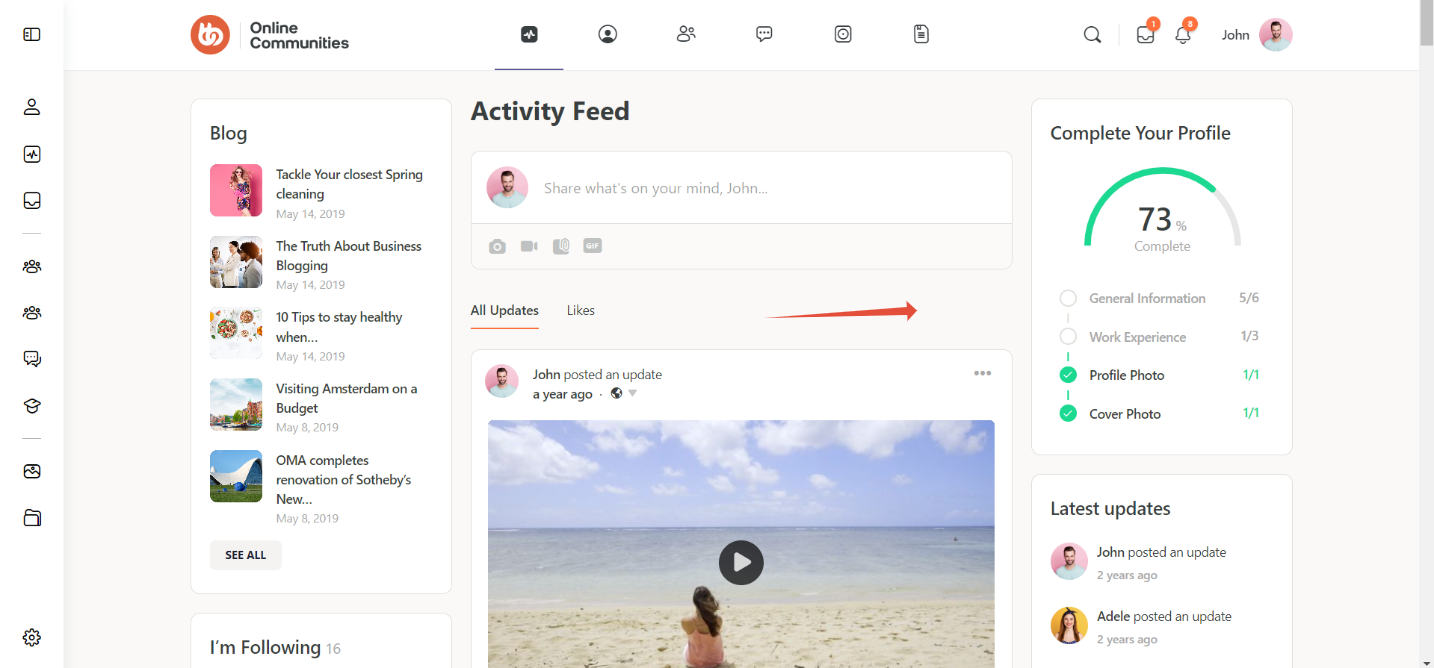Open the members icon in top navigation
1434x668 pixels.
[x=686, y=34]
